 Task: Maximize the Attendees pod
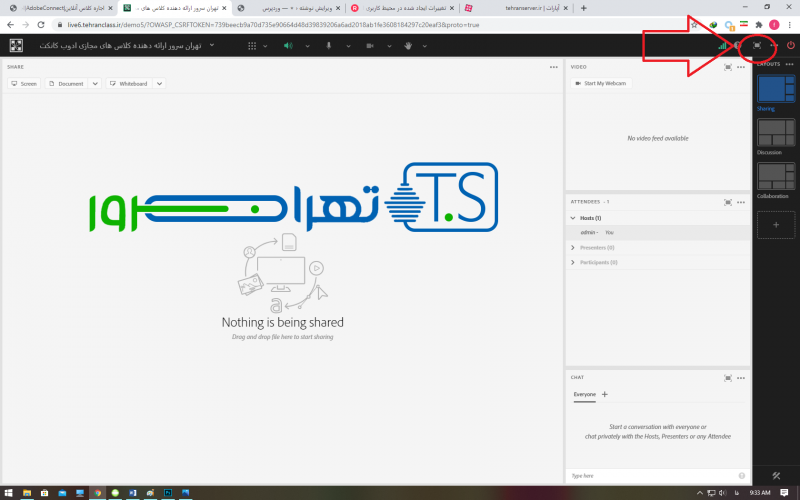[x=728, y=202]
